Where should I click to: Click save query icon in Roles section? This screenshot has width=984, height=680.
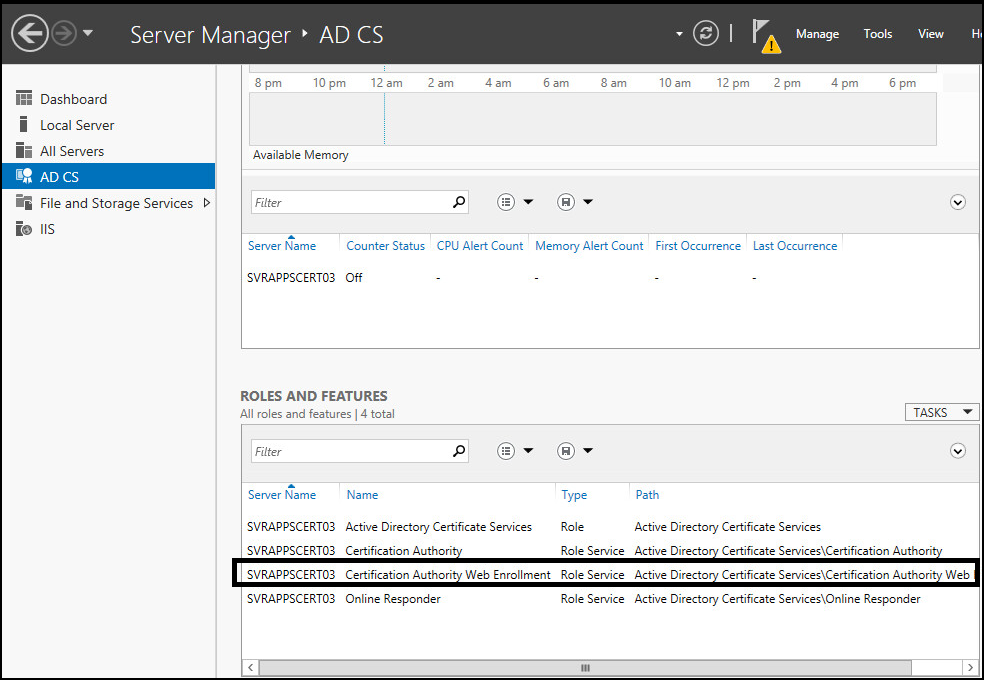(x=565, y=451)
